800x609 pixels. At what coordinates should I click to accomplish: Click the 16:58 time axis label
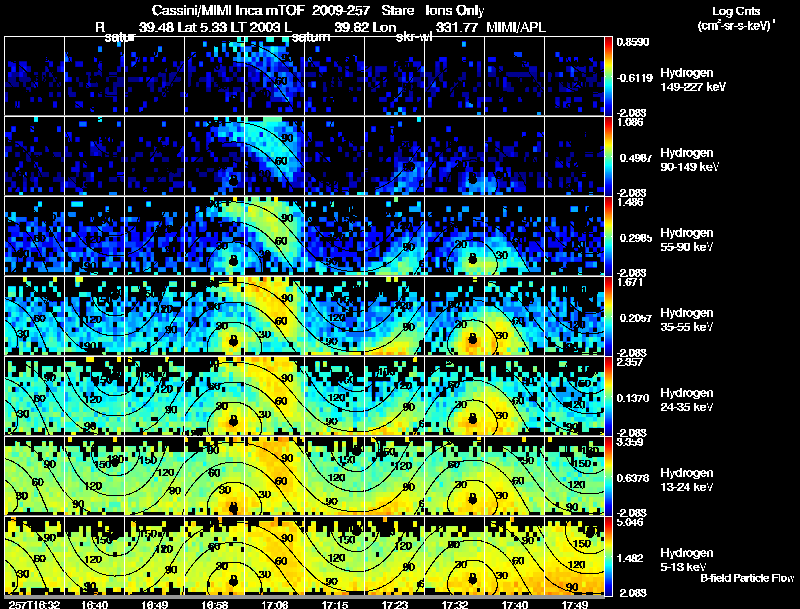pos(215,604)
